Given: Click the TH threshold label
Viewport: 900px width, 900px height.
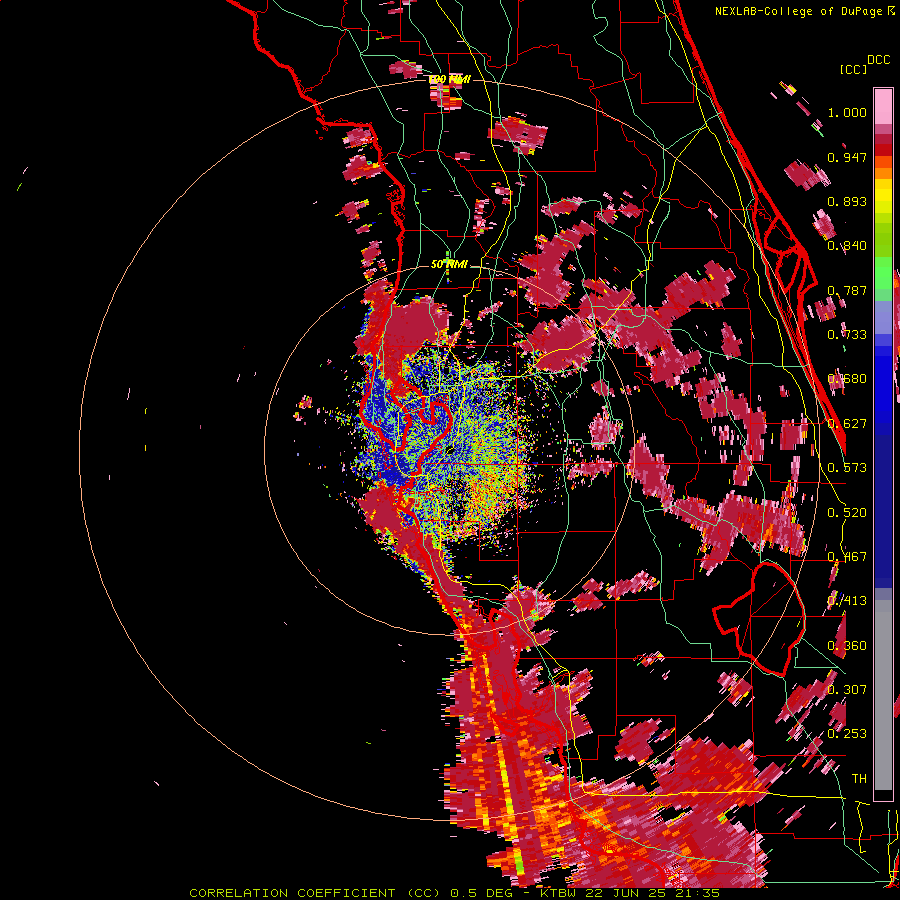Looking at the screenshot, I should click(x=859, y=779).
